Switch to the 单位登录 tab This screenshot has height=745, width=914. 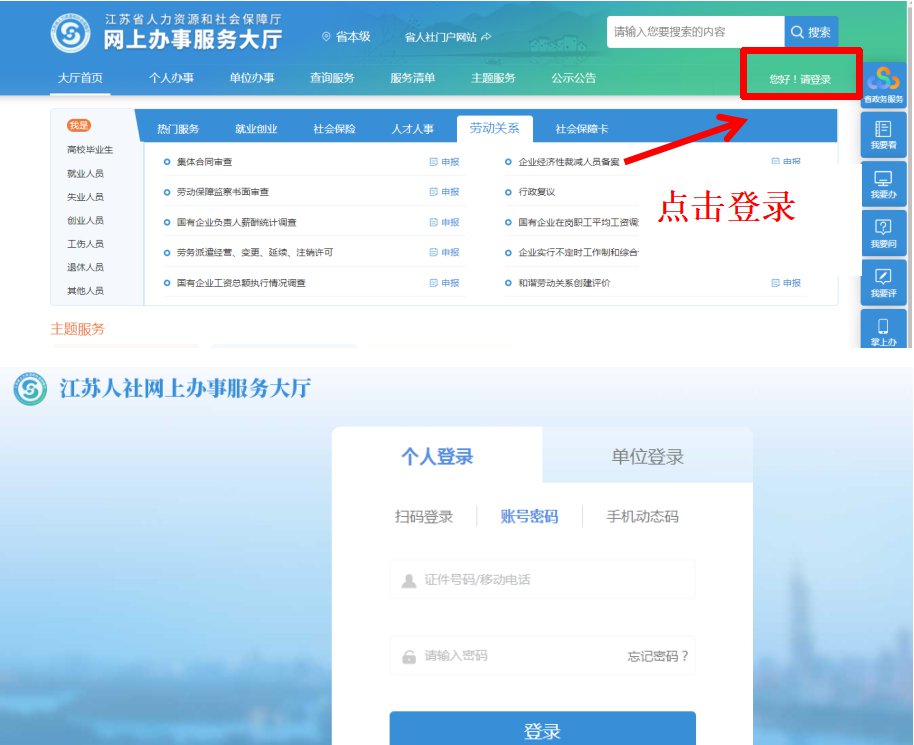[647, 457]
